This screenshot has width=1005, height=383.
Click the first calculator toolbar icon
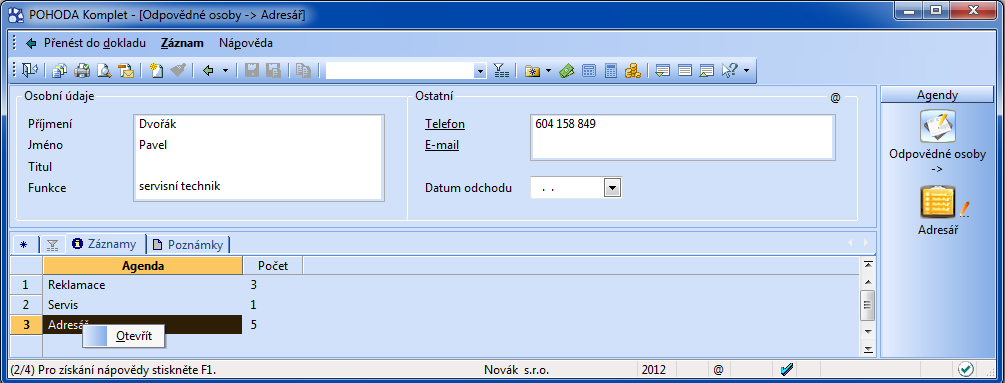pyautogui.click(x=588, y=70)
